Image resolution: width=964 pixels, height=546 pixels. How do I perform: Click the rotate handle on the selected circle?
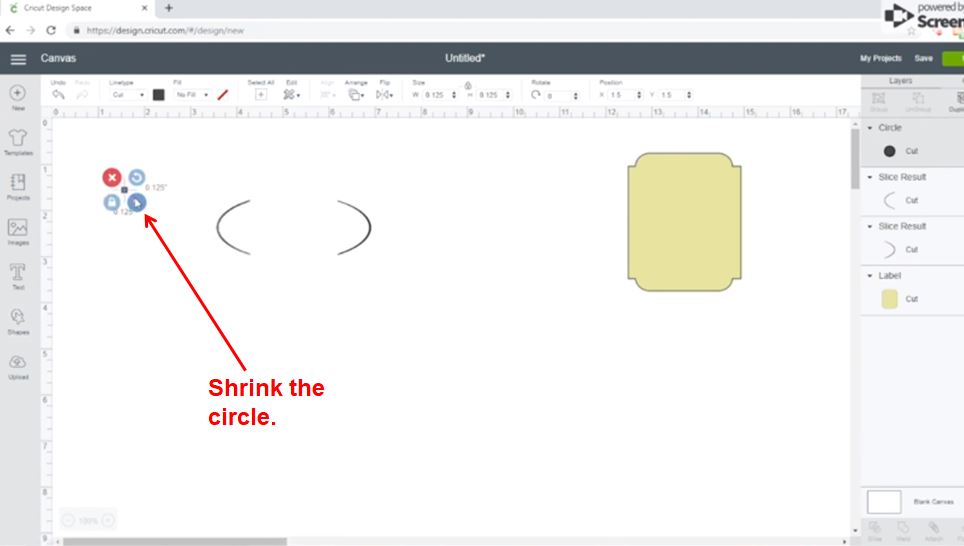click(137, 178)
